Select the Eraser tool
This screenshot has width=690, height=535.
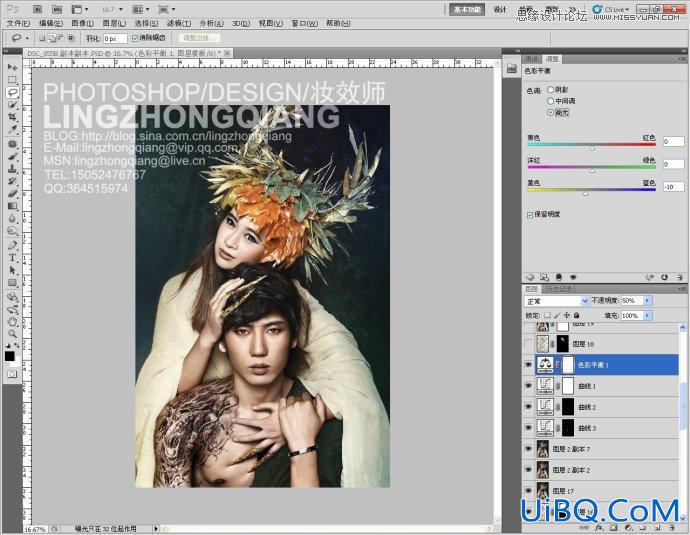[12, 194]
